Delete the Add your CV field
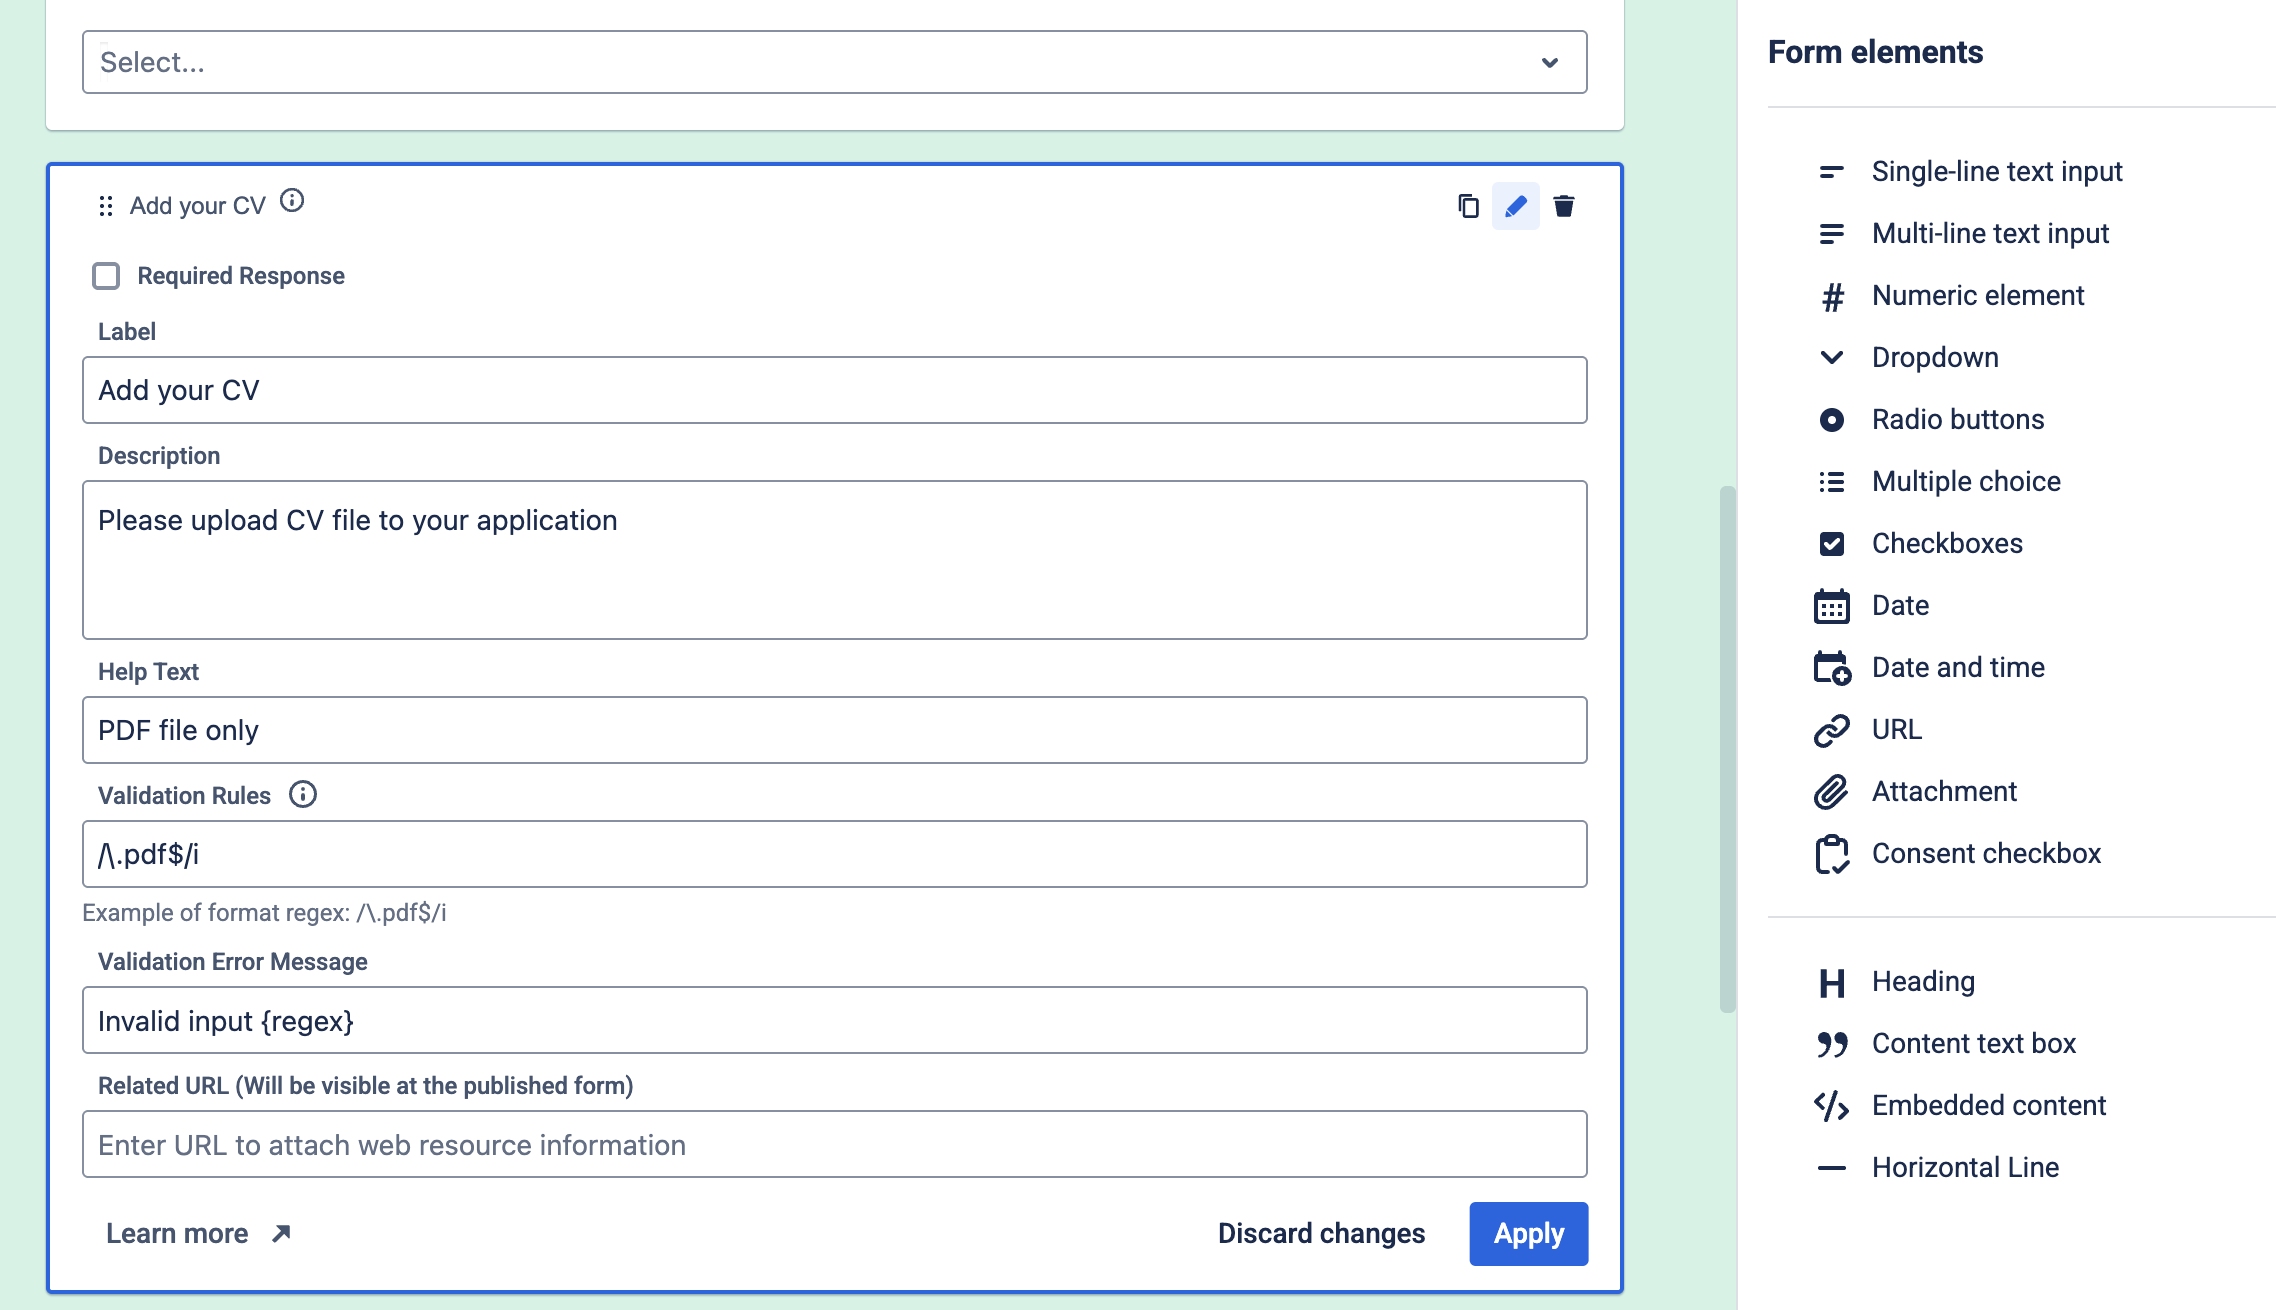The width and height of the screenshot is (2276, 1310). [1563, 207]
